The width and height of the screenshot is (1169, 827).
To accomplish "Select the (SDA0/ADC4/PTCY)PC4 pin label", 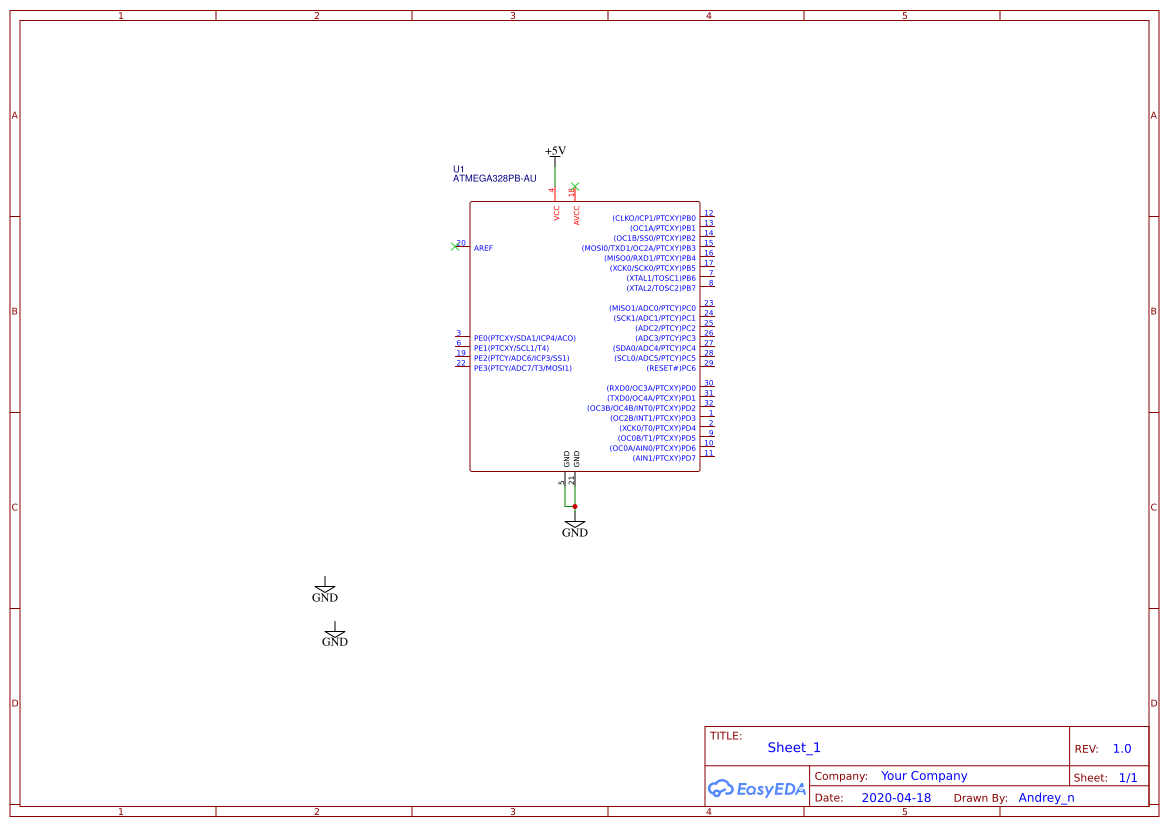I will (x=654, y=348).
